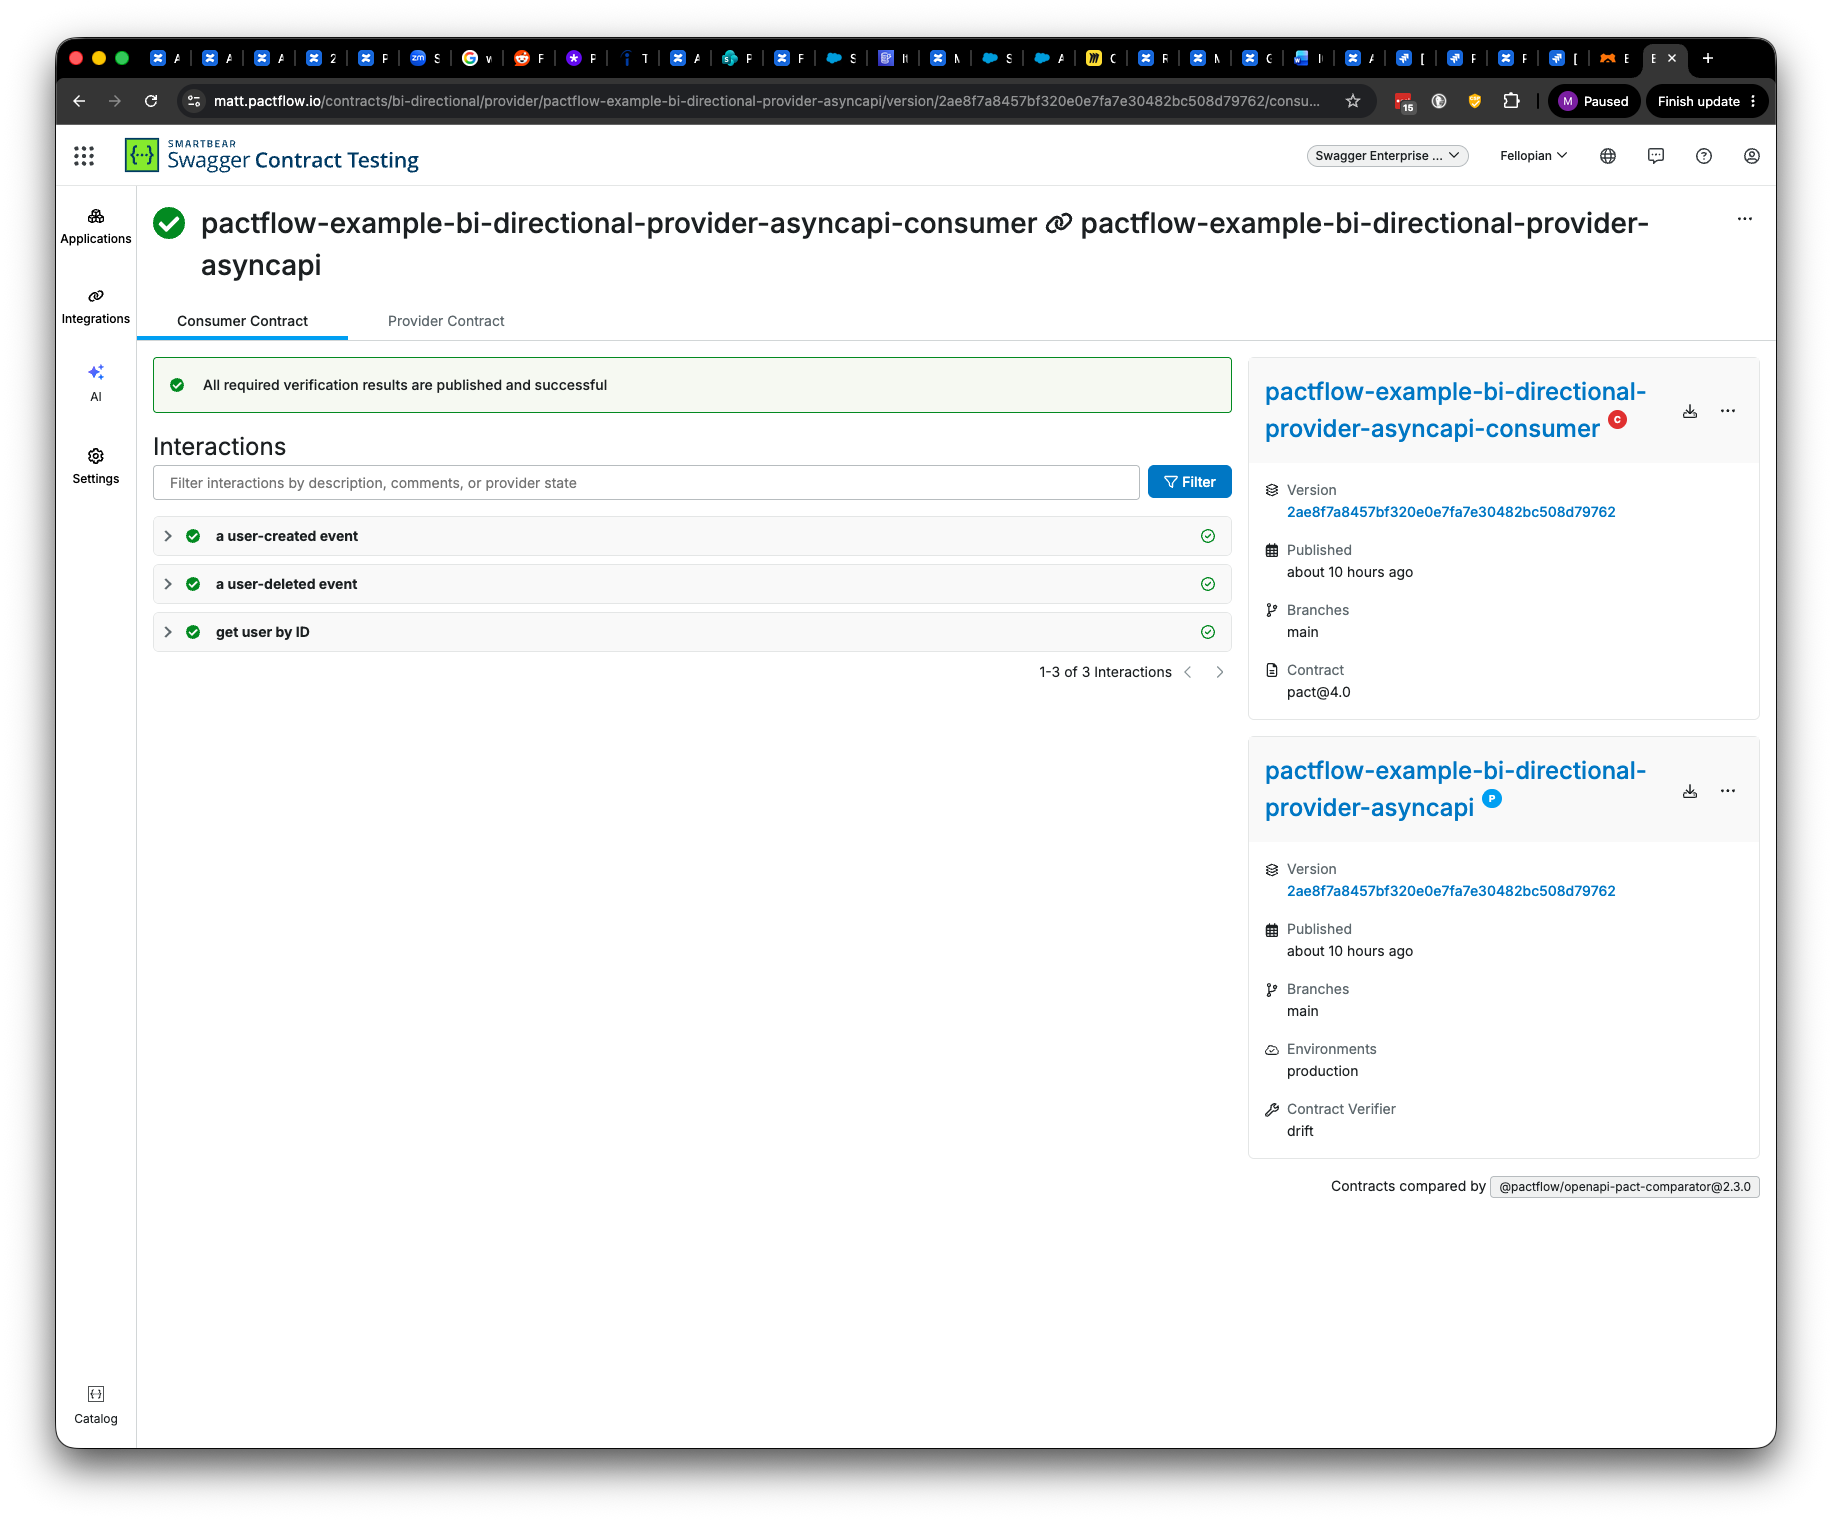Screen dimensions: 1832x1522
Task: Open the help question mark icon
Action: click(x=1704, y=156)
